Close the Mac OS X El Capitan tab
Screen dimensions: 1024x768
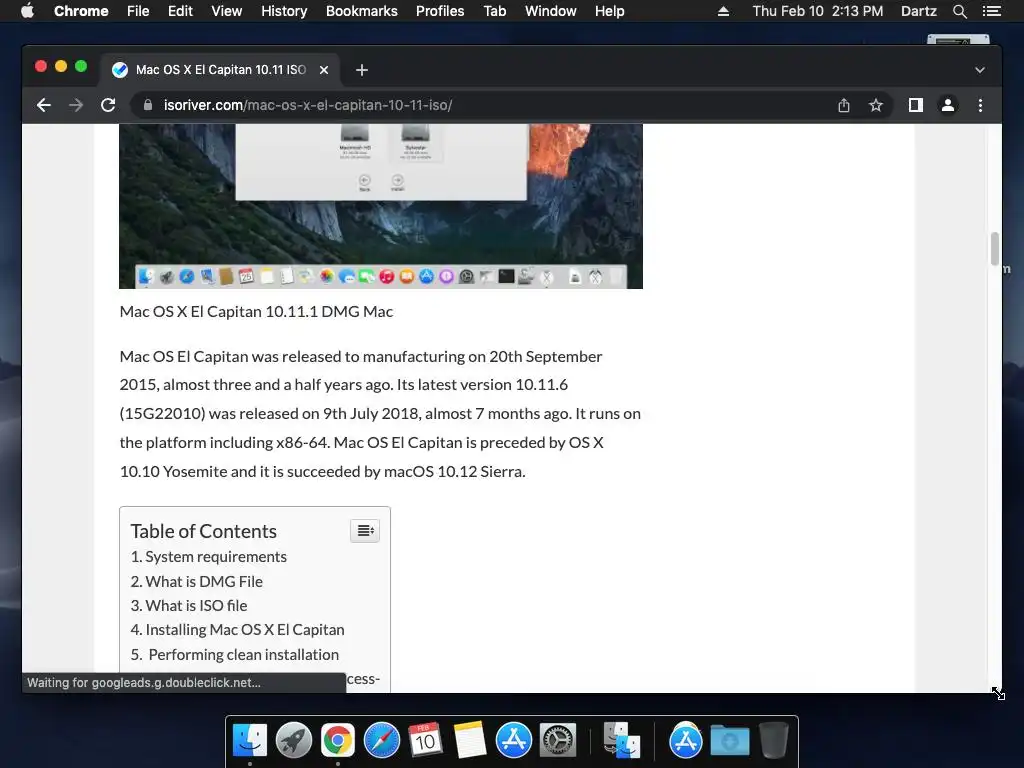tap(324, 70)
